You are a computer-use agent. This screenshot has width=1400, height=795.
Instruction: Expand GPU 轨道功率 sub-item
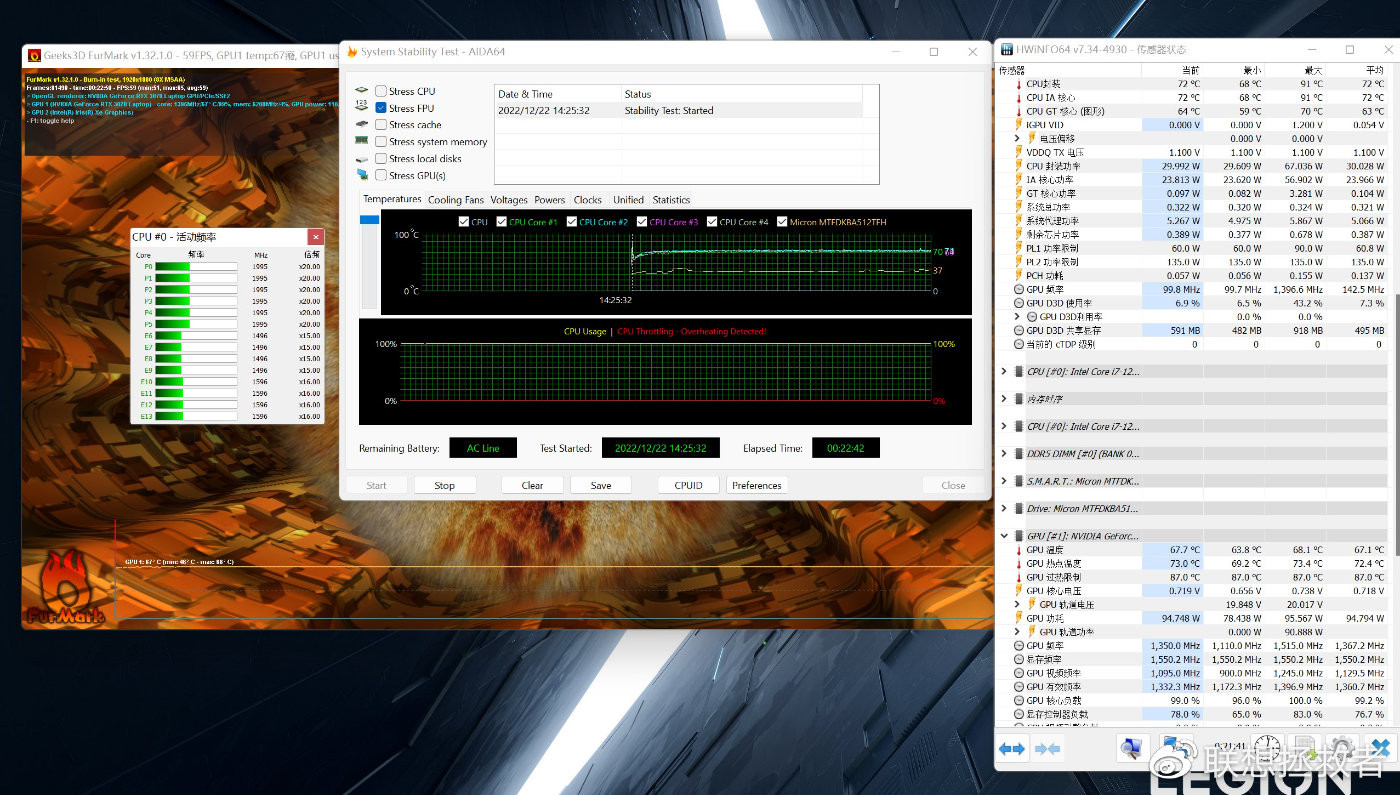click(x=1018, y=632)
